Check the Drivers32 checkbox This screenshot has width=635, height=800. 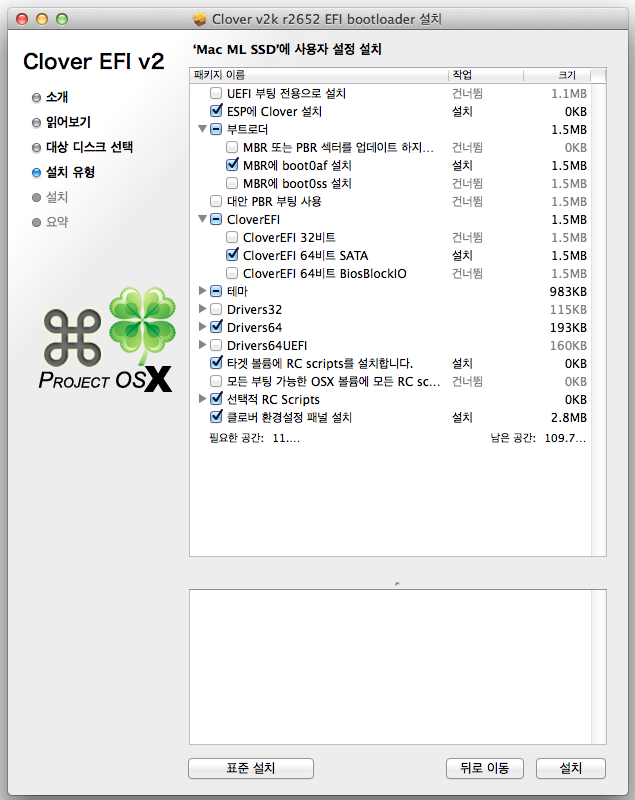[x=216, y=309]
